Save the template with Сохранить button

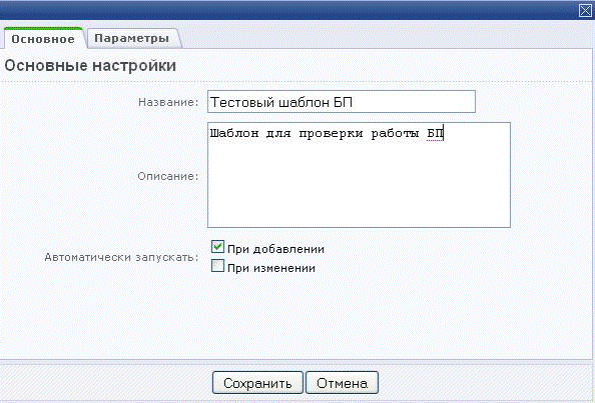pyautogui.click(x=258, y=383)
